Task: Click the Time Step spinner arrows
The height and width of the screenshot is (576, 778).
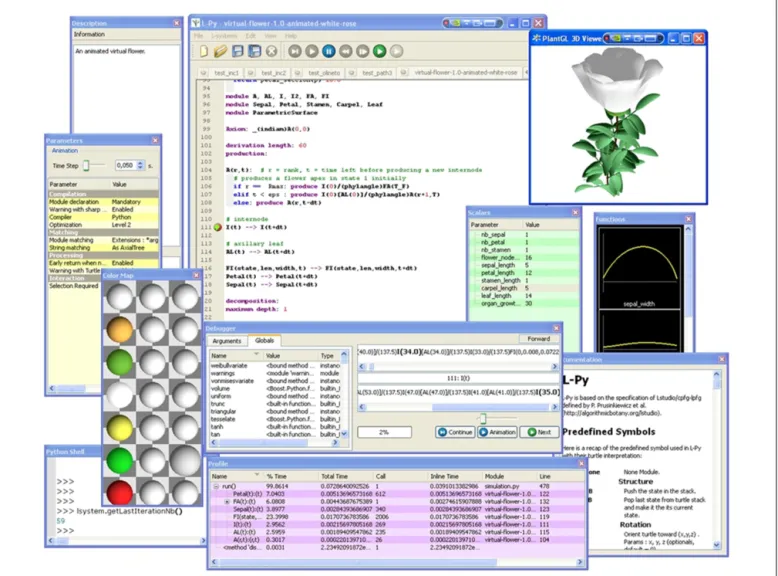Action: [140, 165]
